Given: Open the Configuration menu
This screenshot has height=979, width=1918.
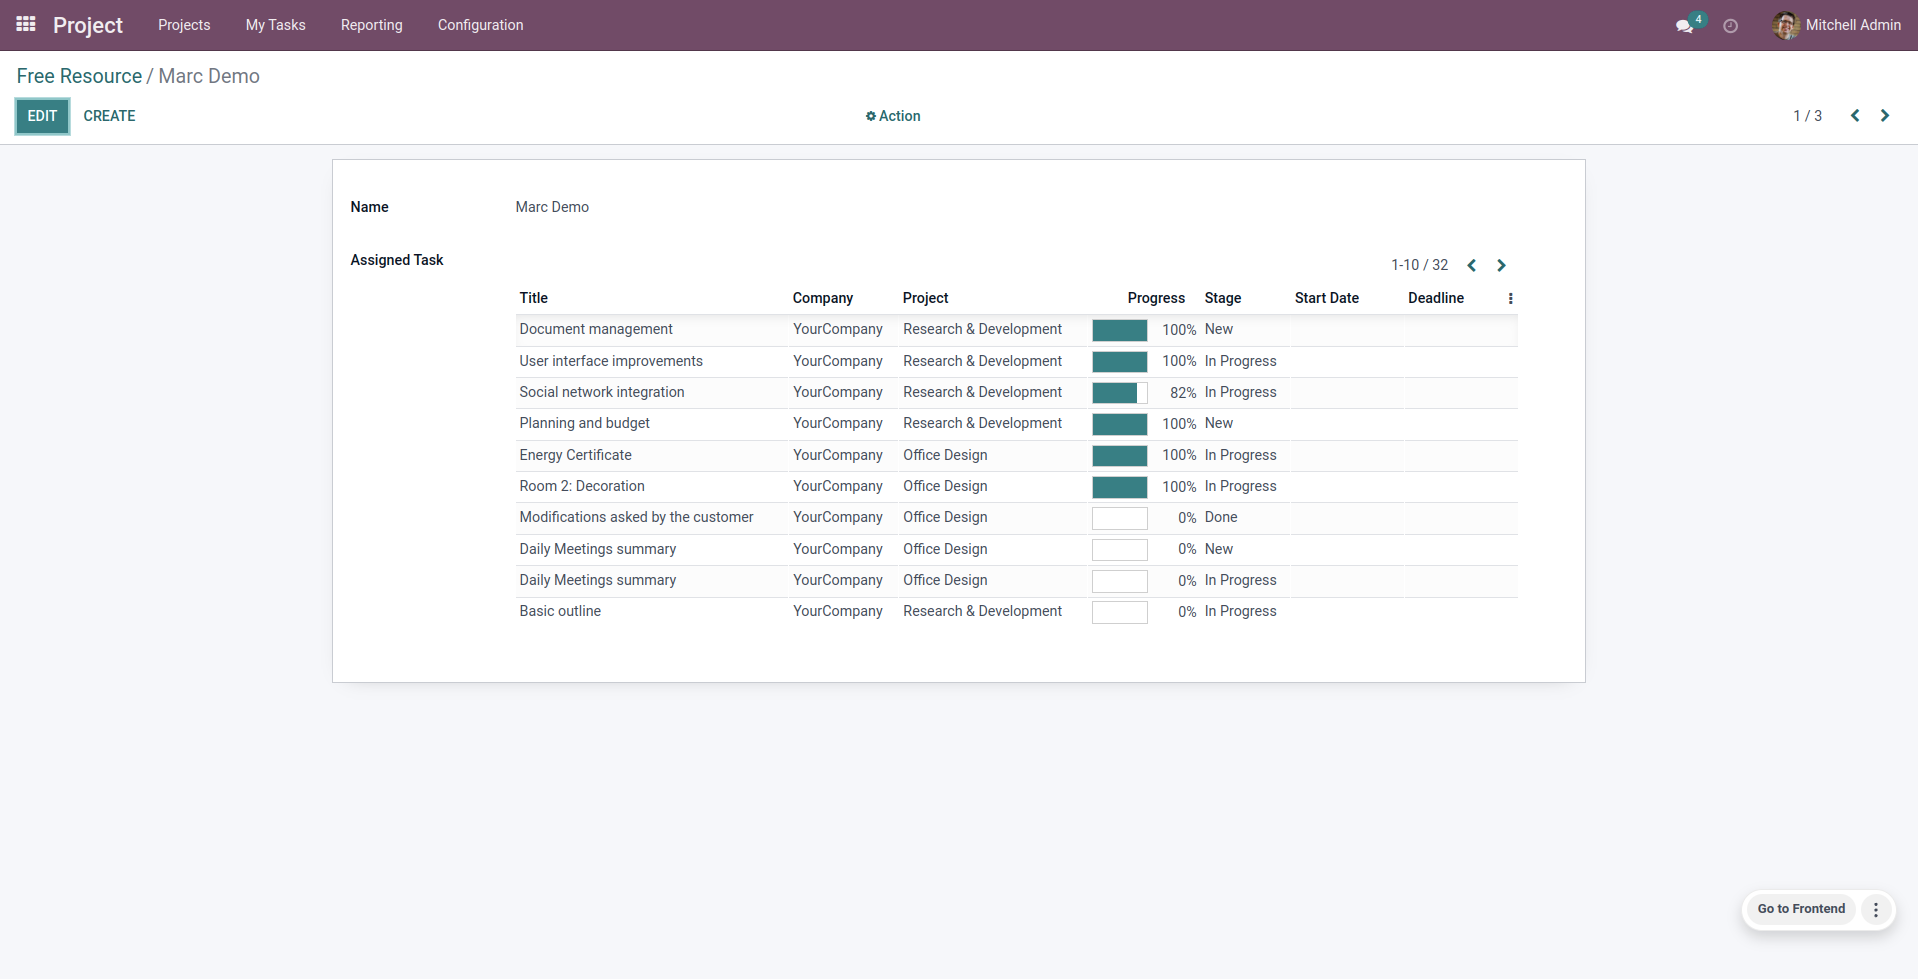Looking at the screenshot, I should 480,25.
